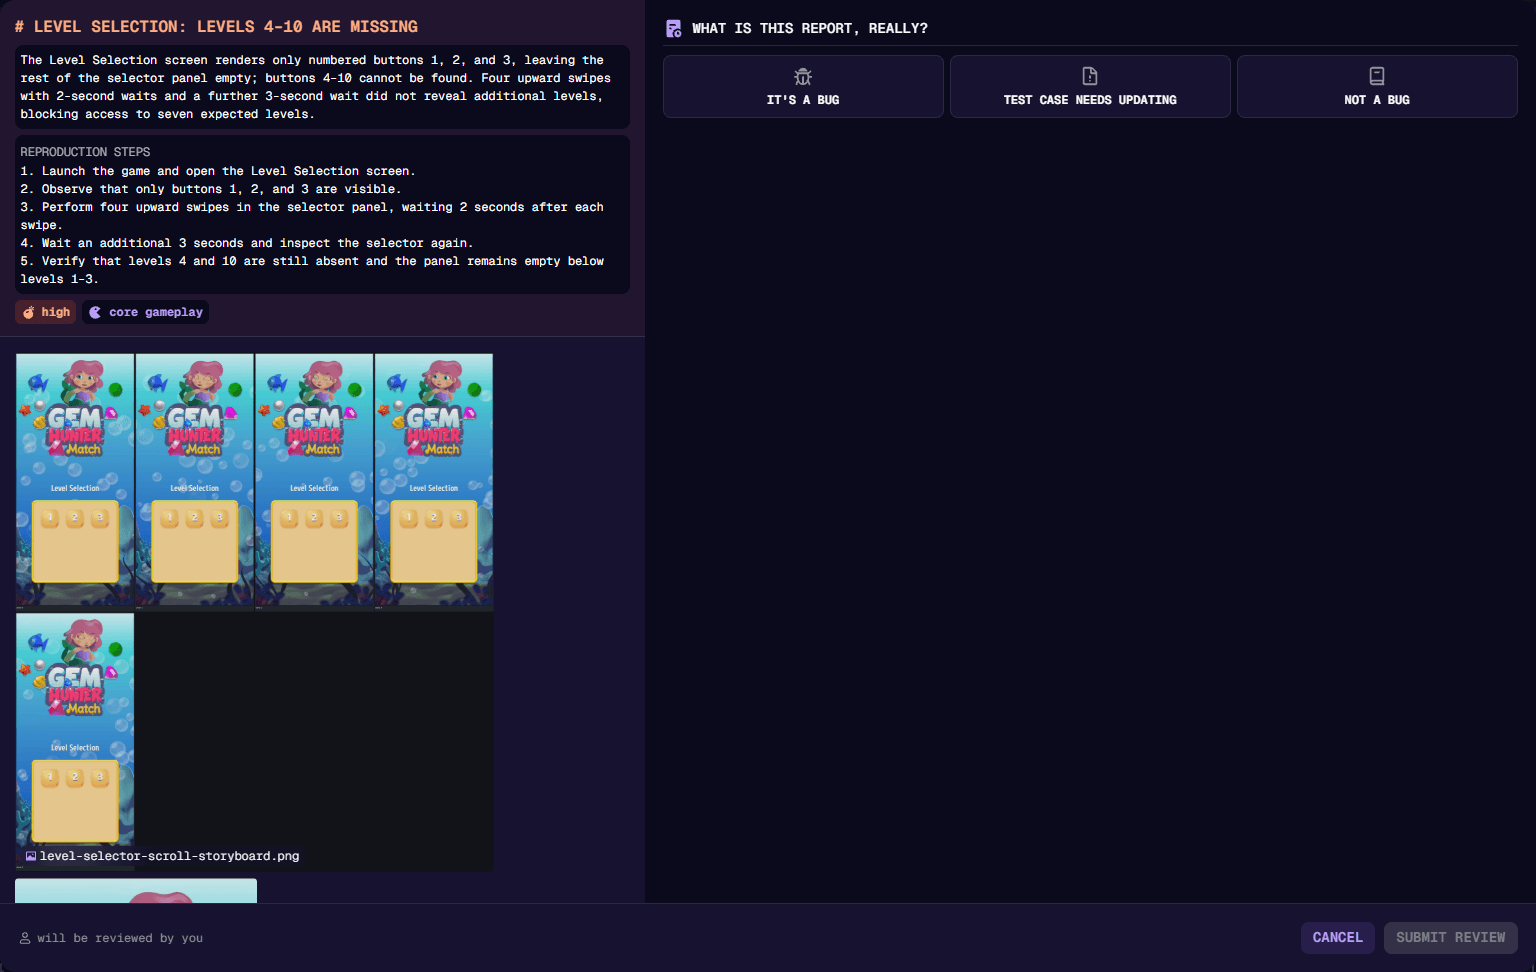This screenshot has height=972, width=1536.
Task: Click step 1 "Launch the game" text
Action: click(218, 171)
